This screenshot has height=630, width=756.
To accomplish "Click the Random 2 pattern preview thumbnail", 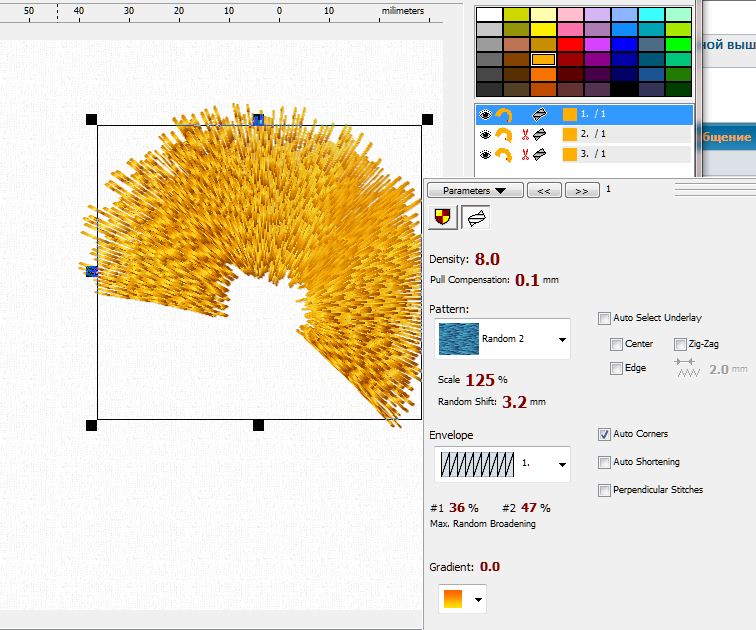I will click(x=459, y=339).
